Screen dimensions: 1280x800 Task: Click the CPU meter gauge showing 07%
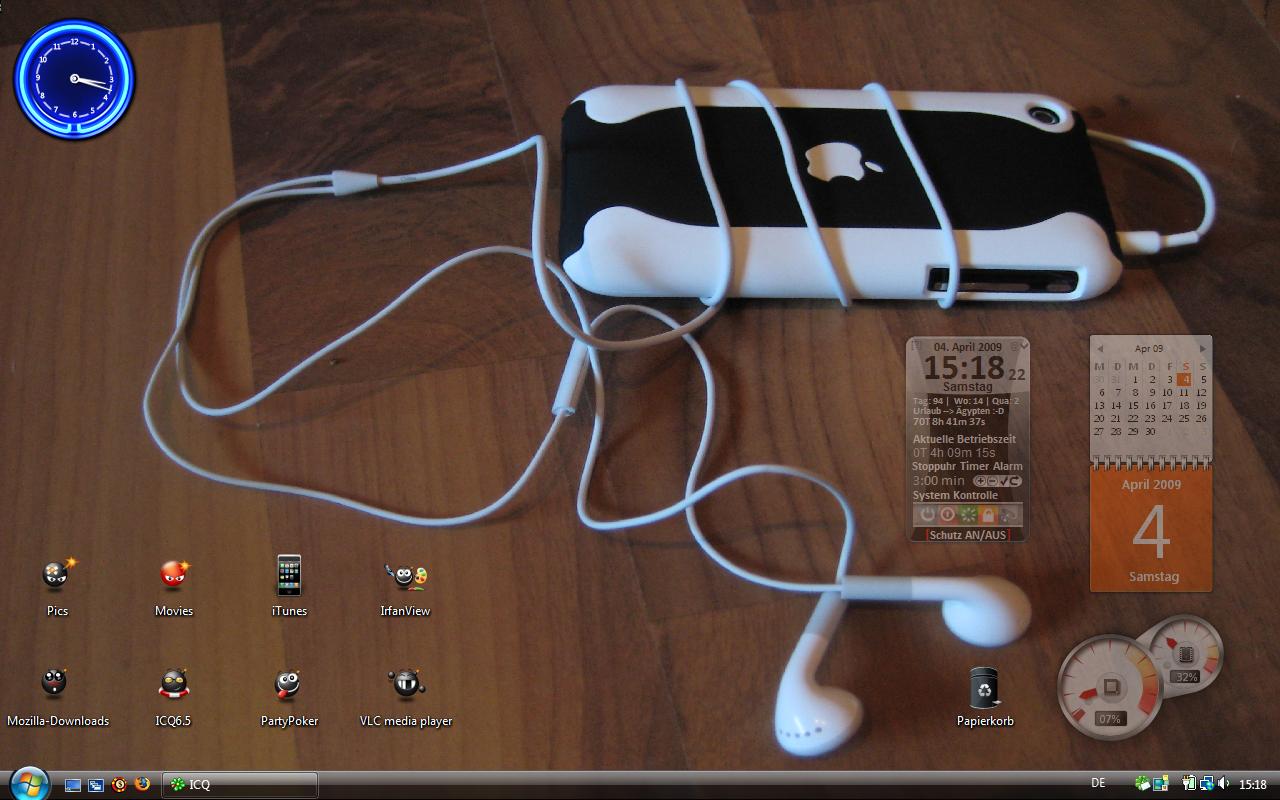point(1109,687)
